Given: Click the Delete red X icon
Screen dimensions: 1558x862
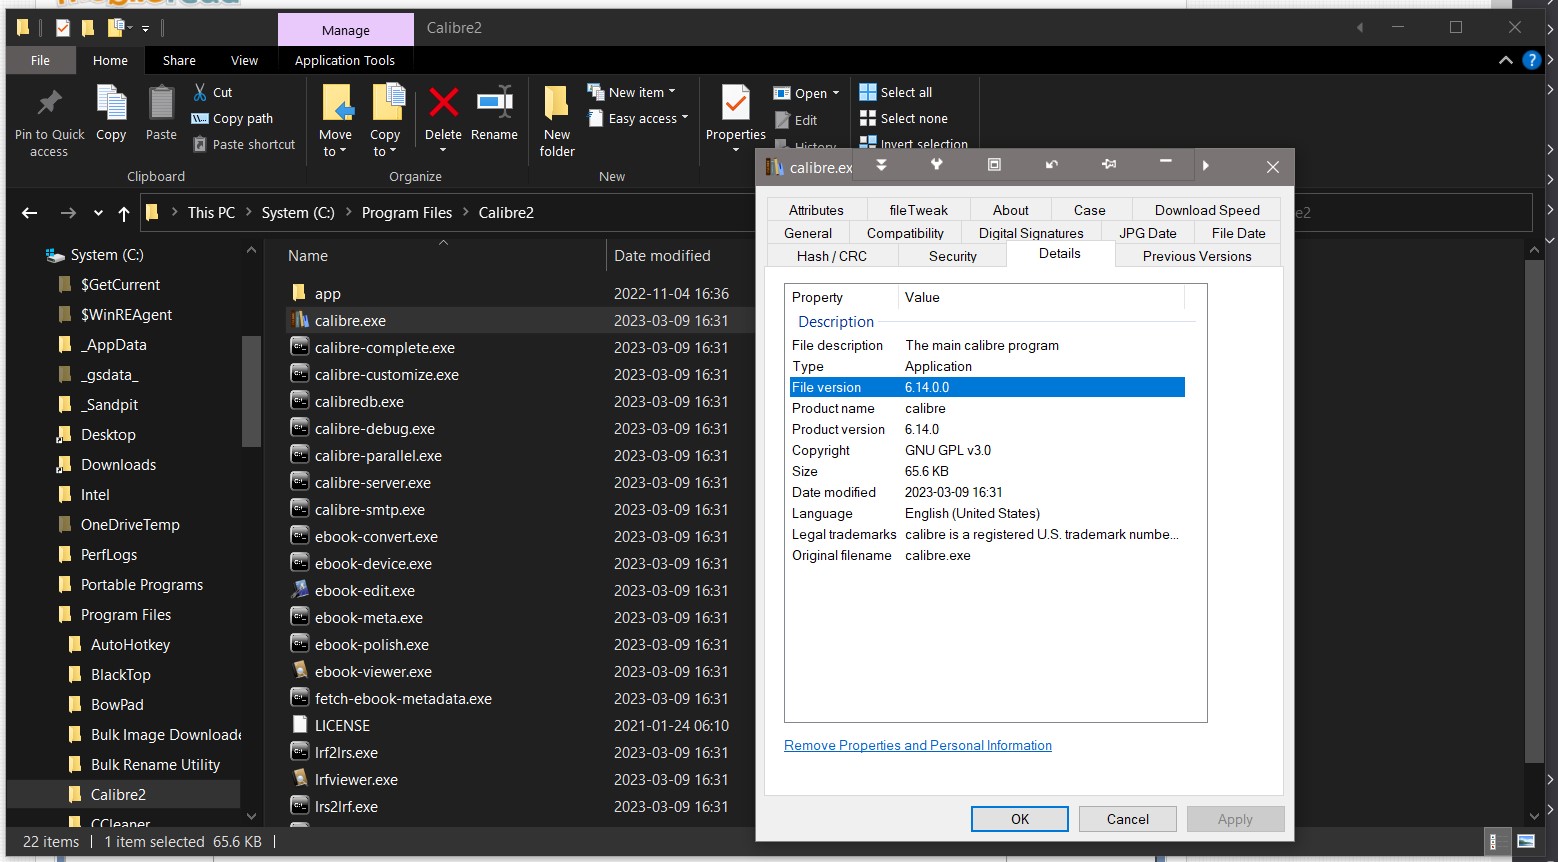Looking at the screenshot, I should pos(443,102).
